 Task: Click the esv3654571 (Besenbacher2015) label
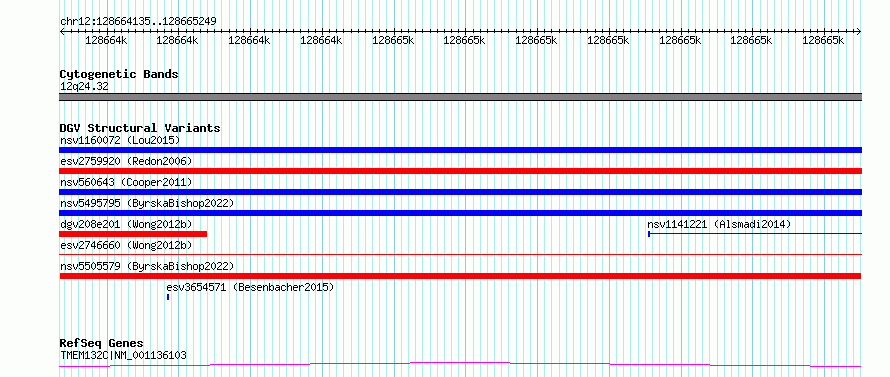pos(250,287)
